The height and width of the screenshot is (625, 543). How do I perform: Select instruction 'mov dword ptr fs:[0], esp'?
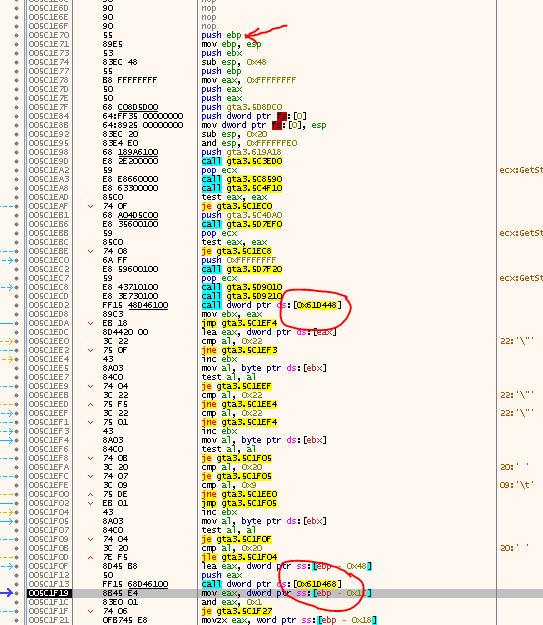click(x=264, y=125)
